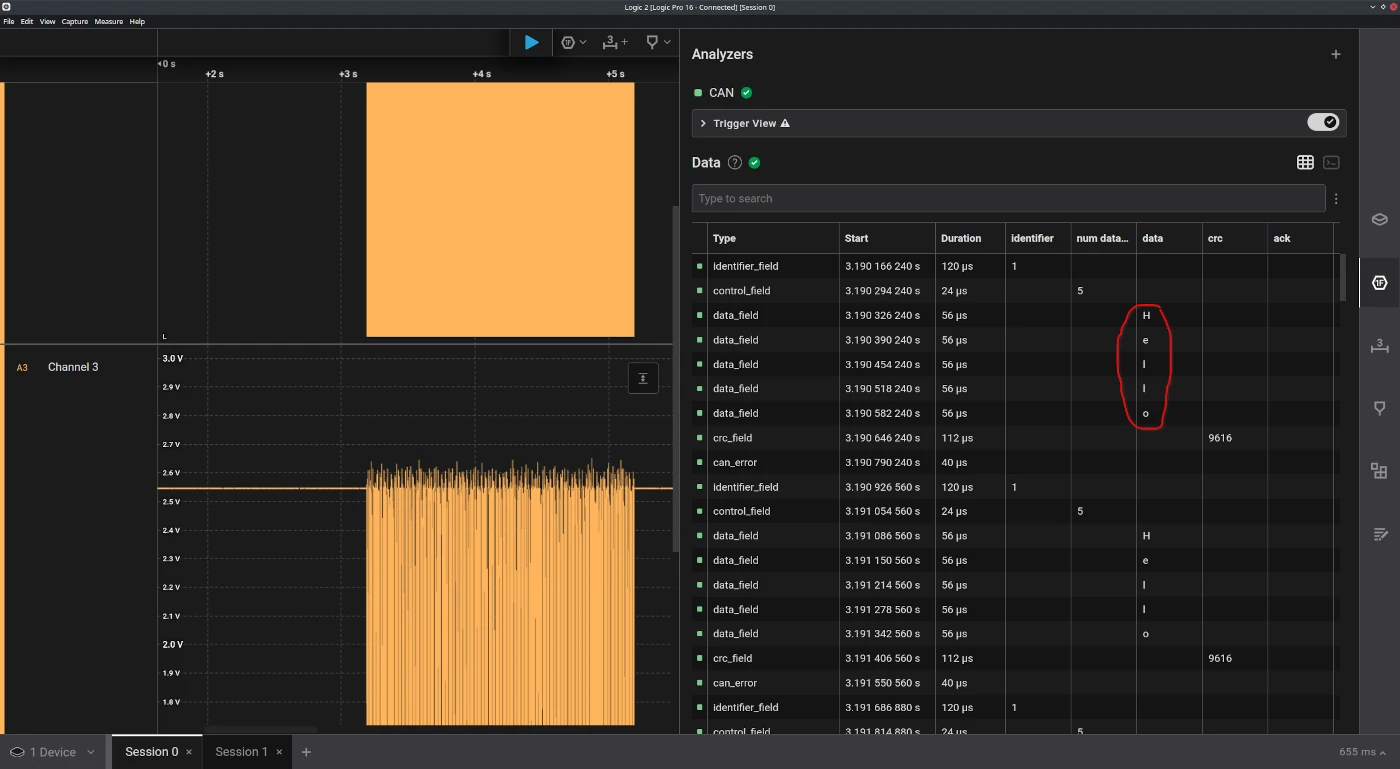Switch to the terminal view icon
Viewport: 1400px width, 769px height.
click(x=1331, y=162)
